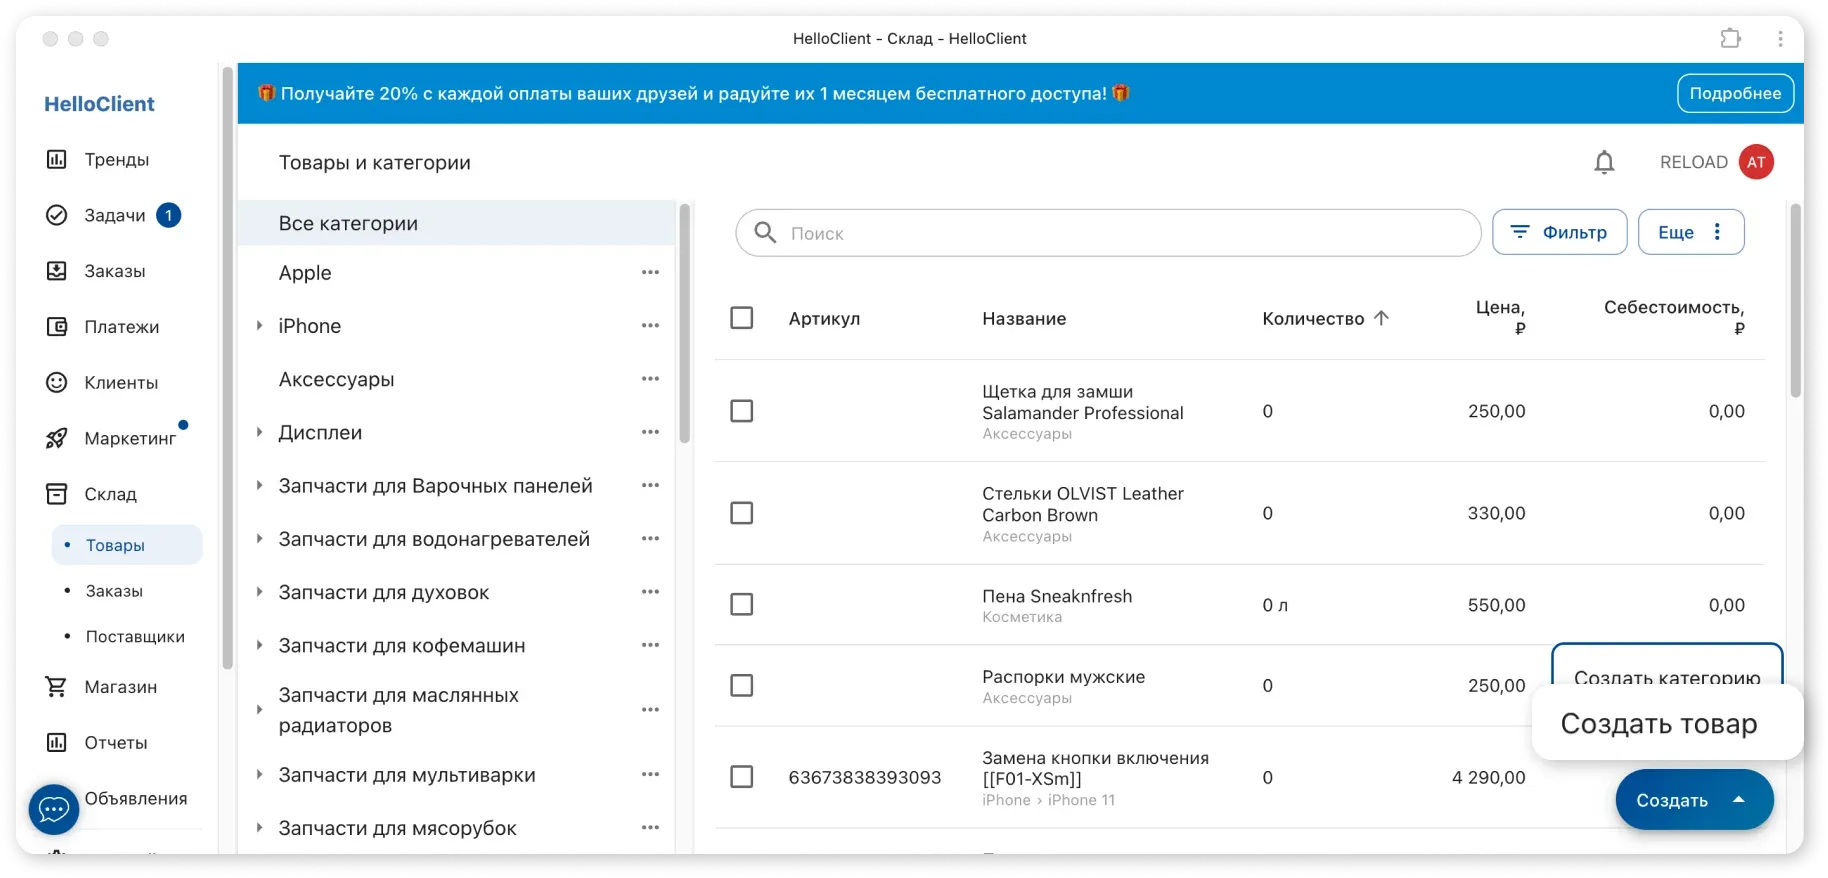Viewport: 1828px width, 878px height.
Task: Click the Тренды chart icon in sidebar
Action: [57, 160]
